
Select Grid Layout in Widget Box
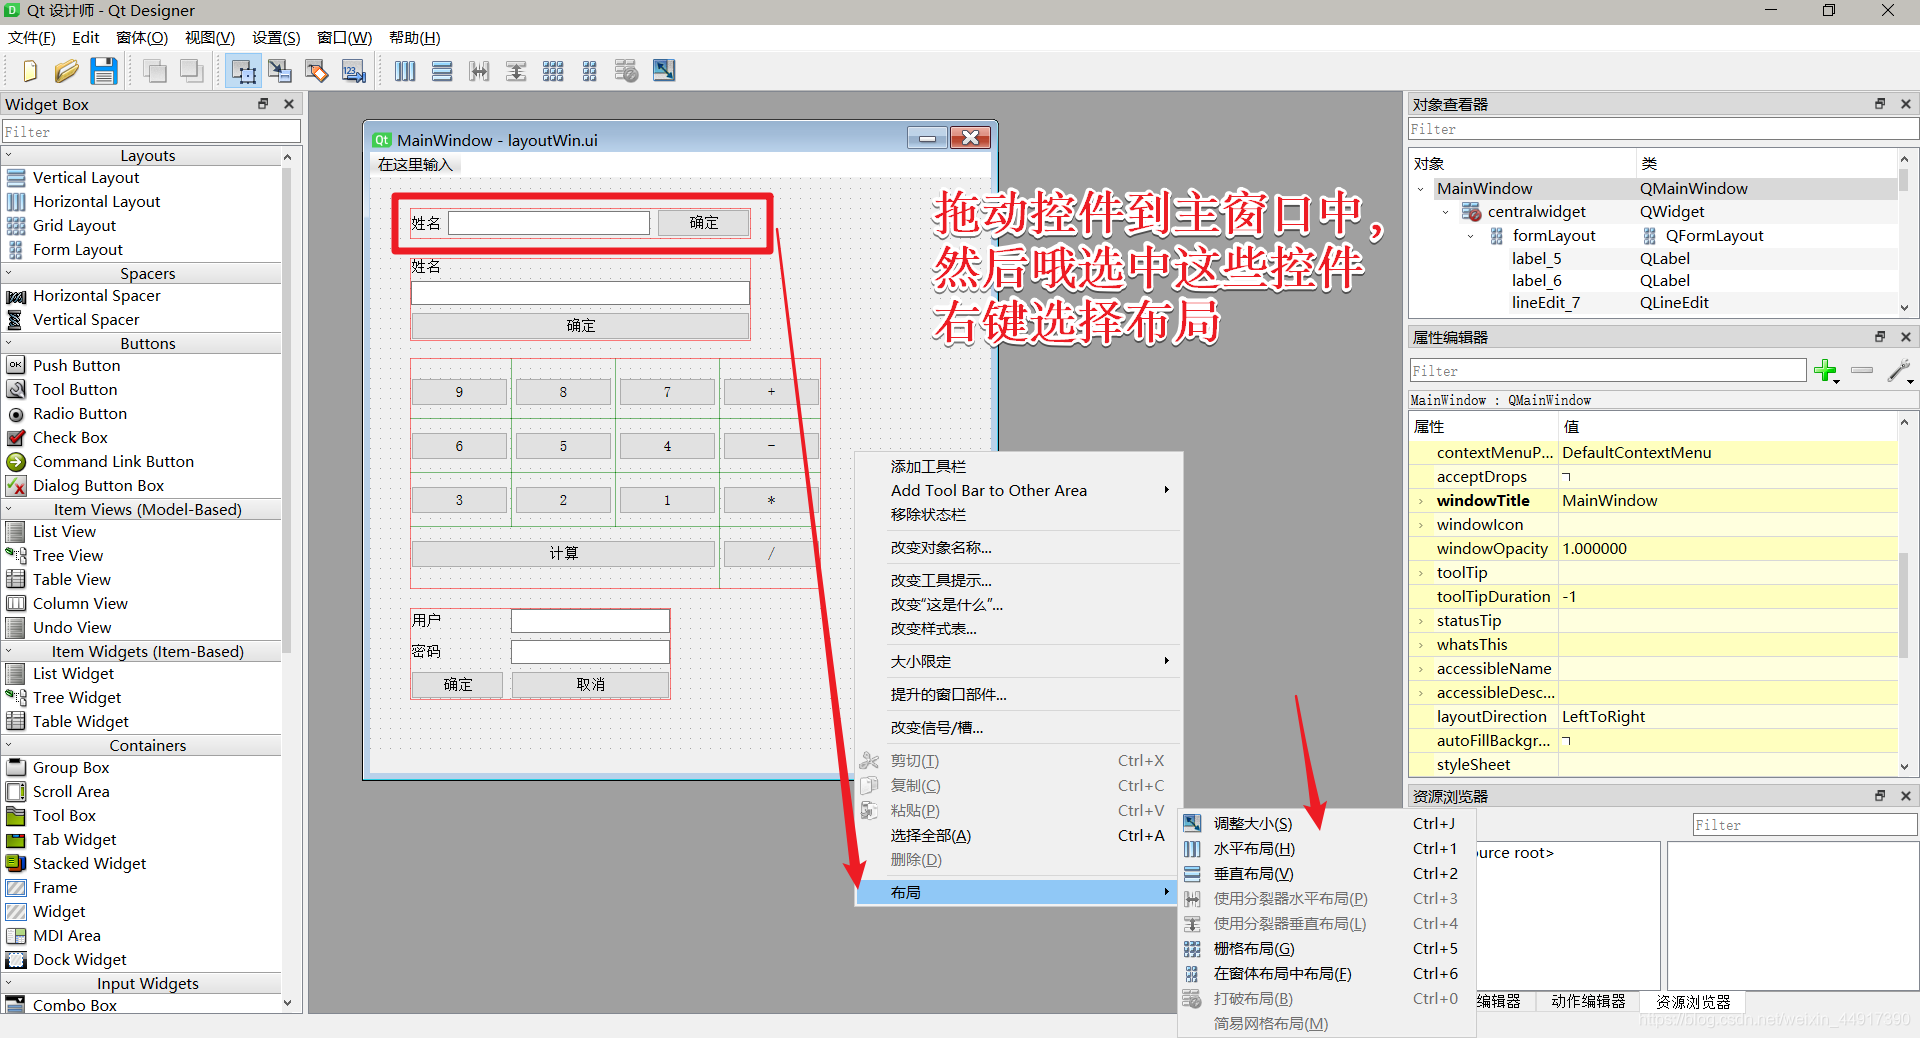pos(74,226)
